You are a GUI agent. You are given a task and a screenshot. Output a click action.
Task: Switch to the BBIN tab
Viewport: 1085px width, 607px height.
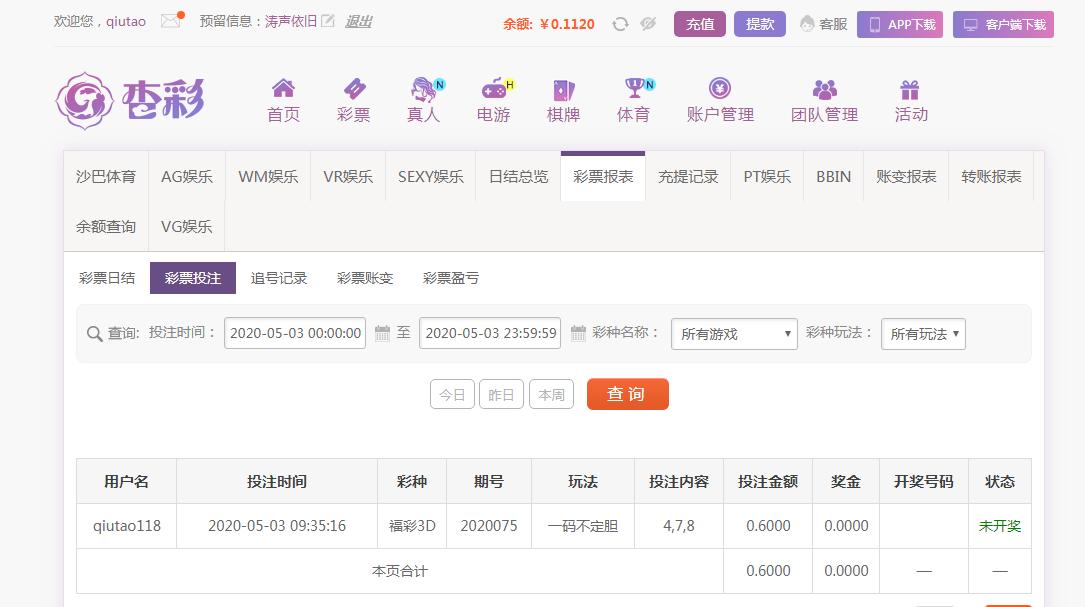tap(833, 176)
